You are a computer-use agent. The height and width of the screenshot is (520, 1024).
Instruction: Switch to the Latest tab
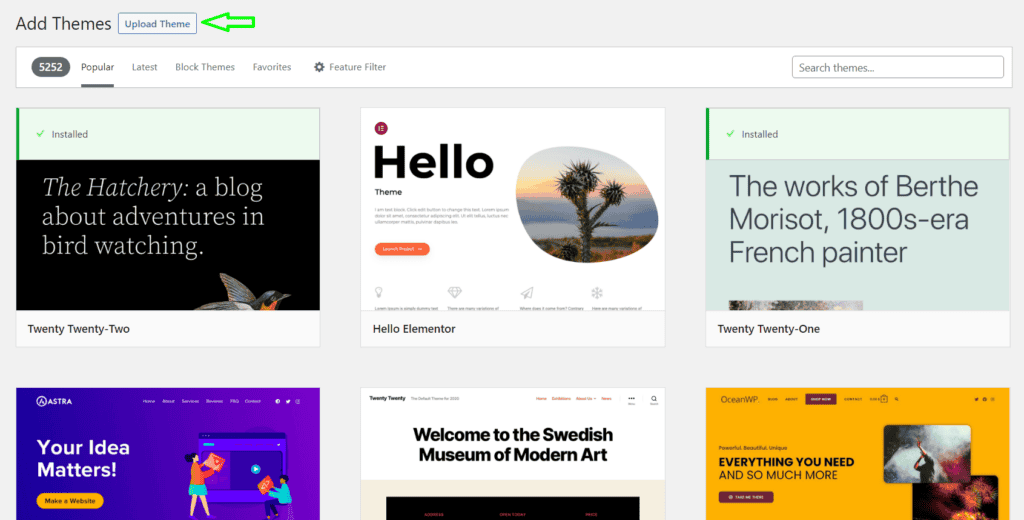pos(144,67)
